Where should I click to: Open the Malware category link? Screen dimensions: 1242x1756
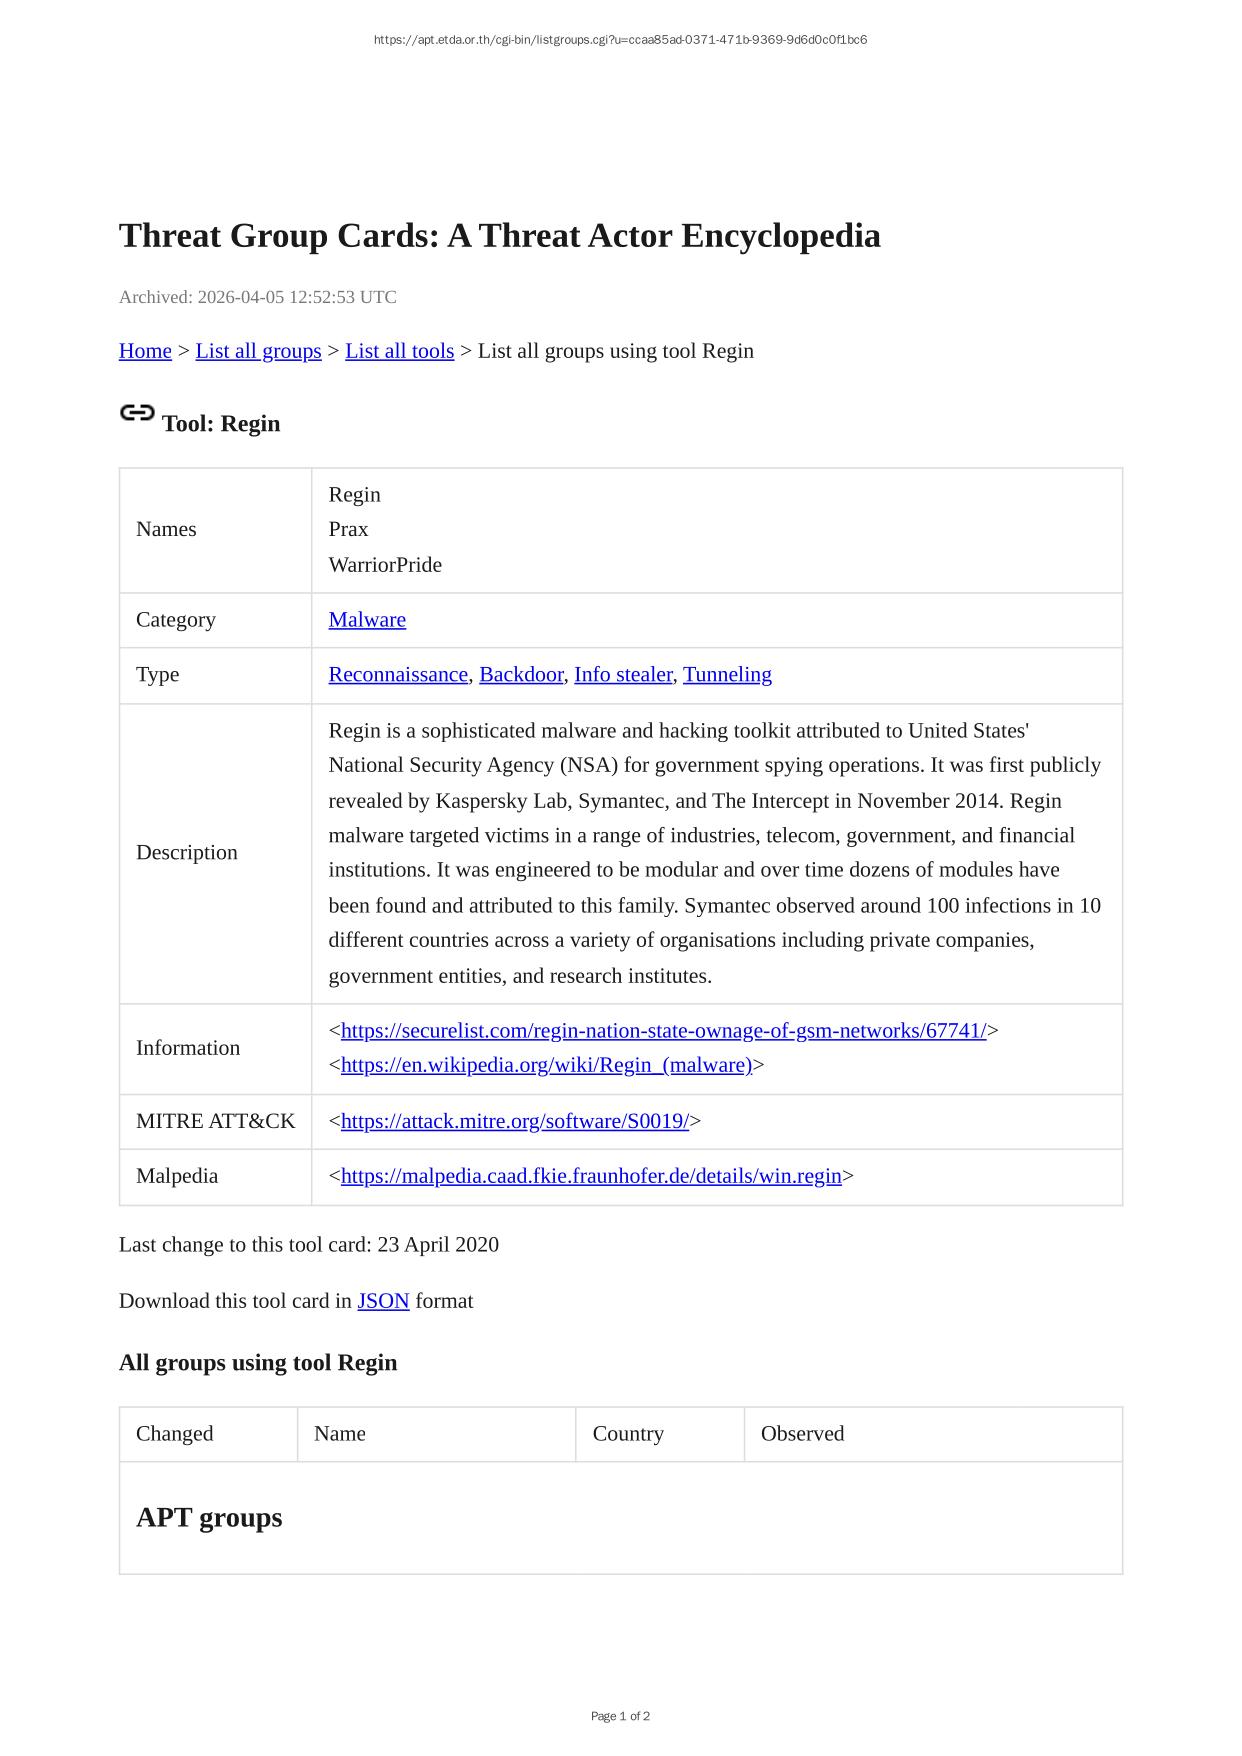[x=367, y=620]
